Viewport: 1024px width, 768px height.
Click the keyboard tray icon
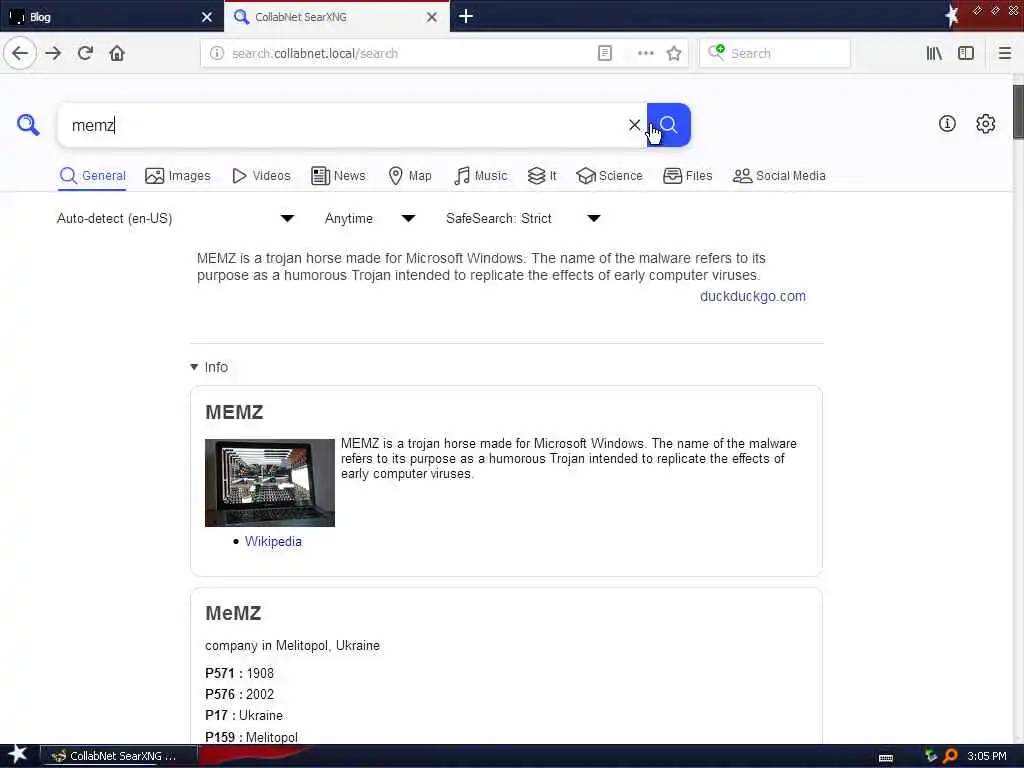(x=886, y=757)
